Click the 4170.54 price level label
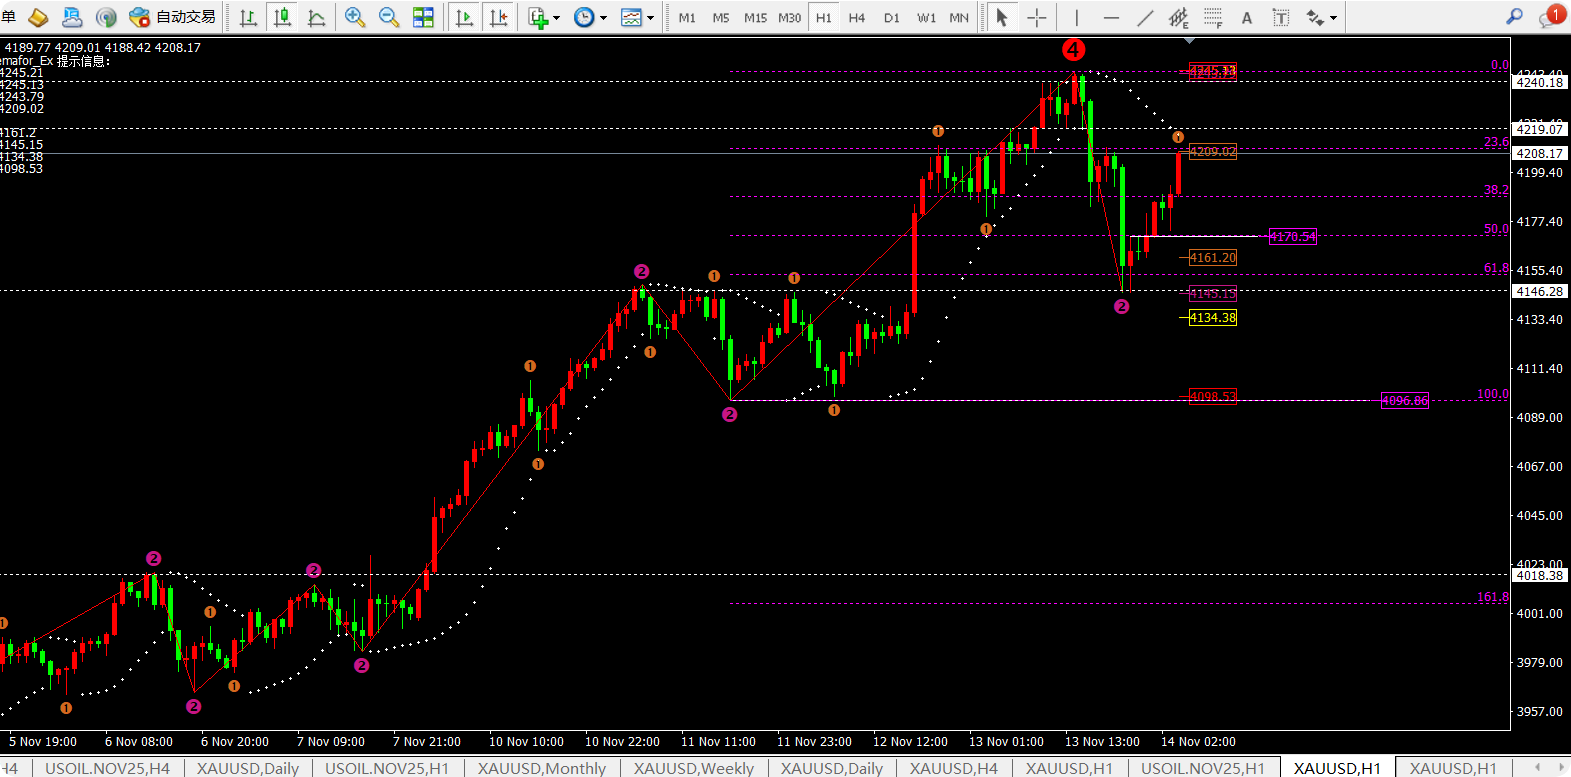 (x=1293, y=237)
